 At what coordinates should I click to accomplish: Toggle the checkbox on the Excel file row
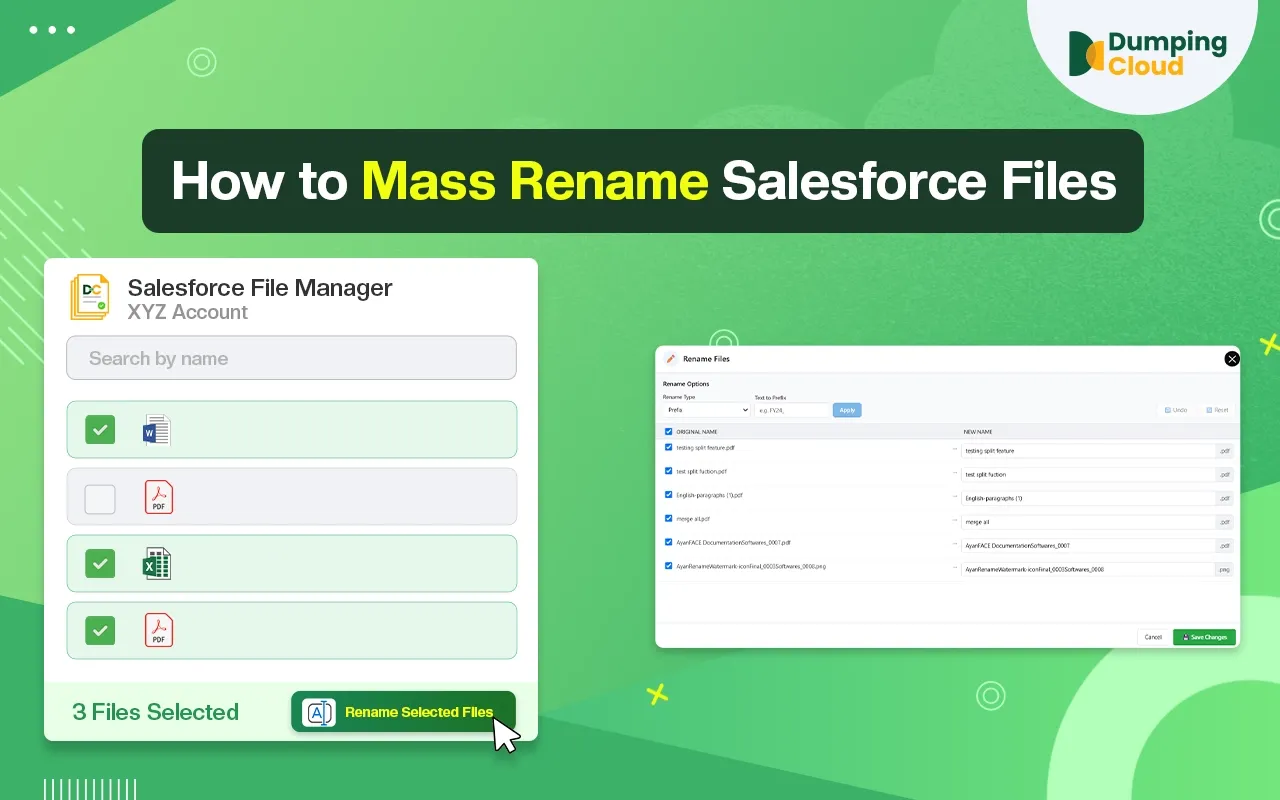coord(100,564)
